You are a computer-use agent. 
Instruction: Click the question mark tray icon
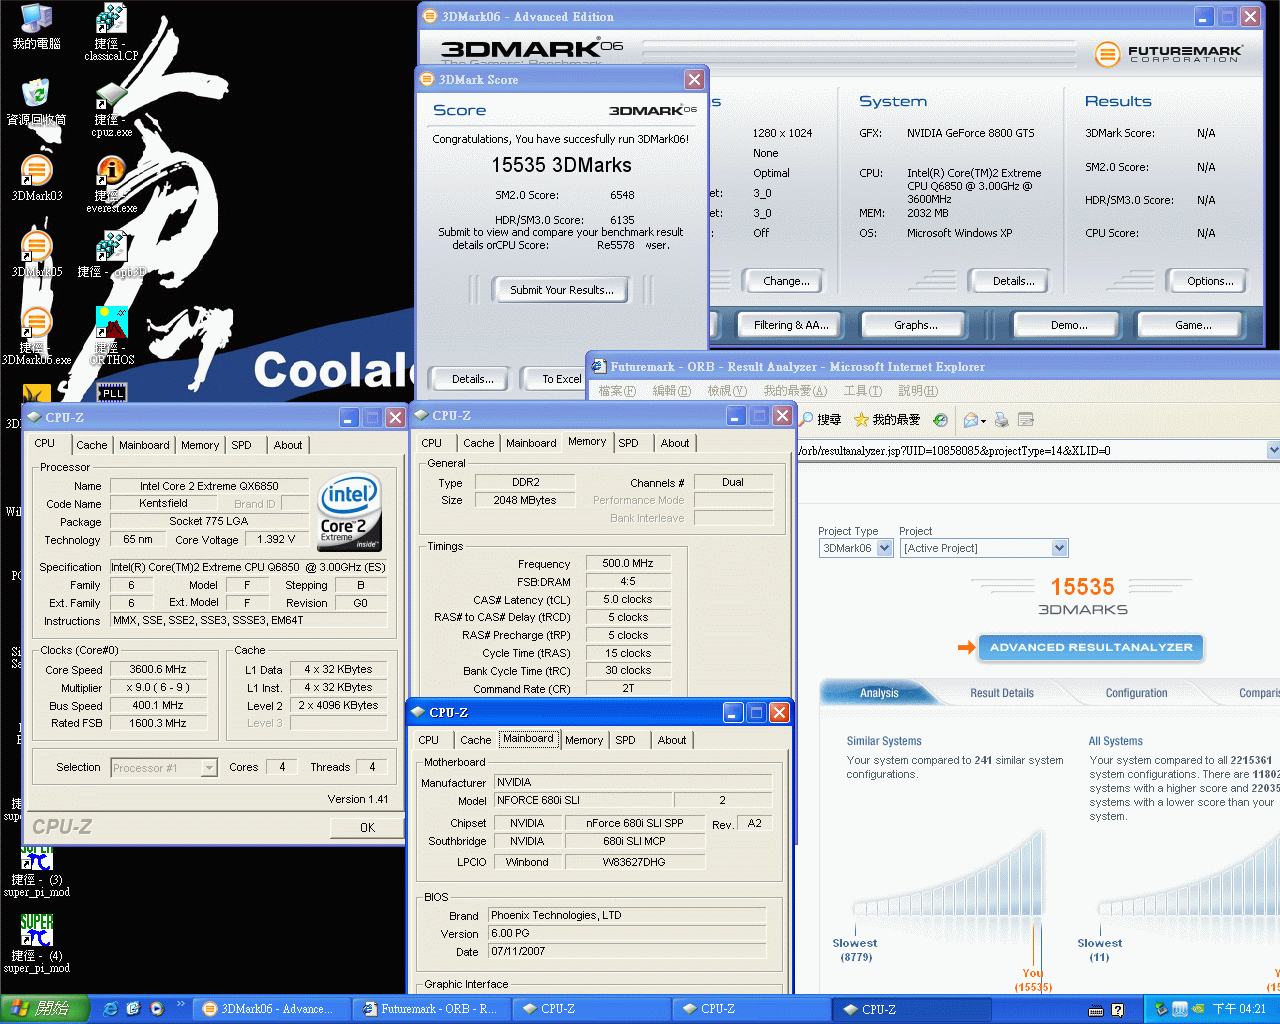coord(1117,1010)
